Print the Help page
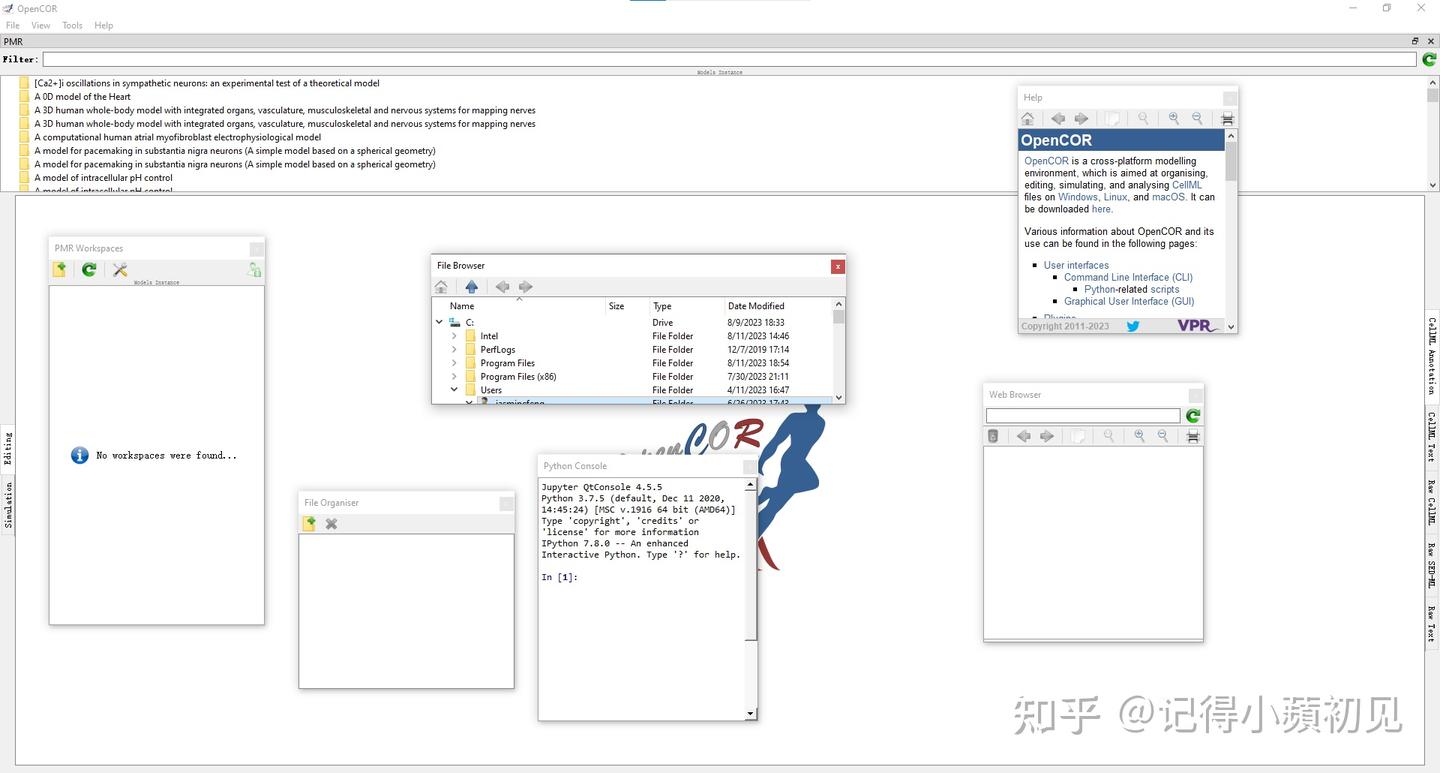 (1228, 119)
